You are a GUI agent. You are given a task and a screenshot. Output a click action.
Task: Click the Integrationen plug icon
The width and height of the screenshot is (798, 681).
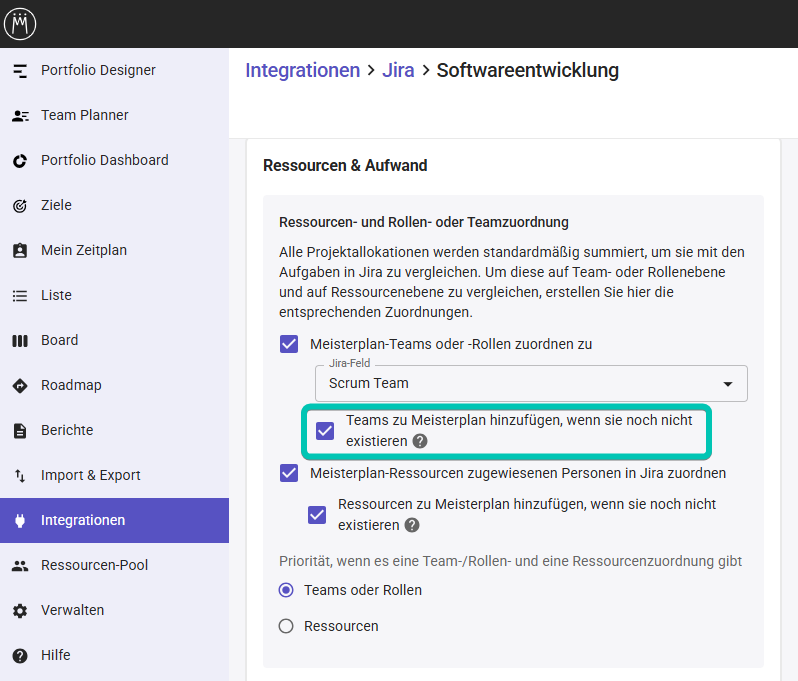click(x=20, y=521)
